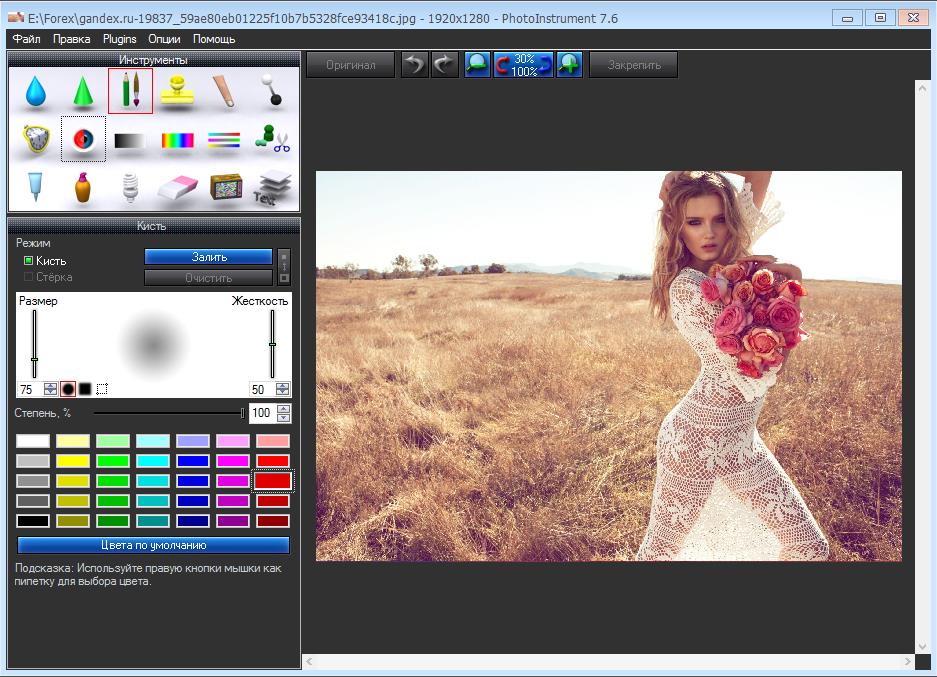Select the square brush shape
The width and height of the screenshot is (937, 677).
coord(85,389)
